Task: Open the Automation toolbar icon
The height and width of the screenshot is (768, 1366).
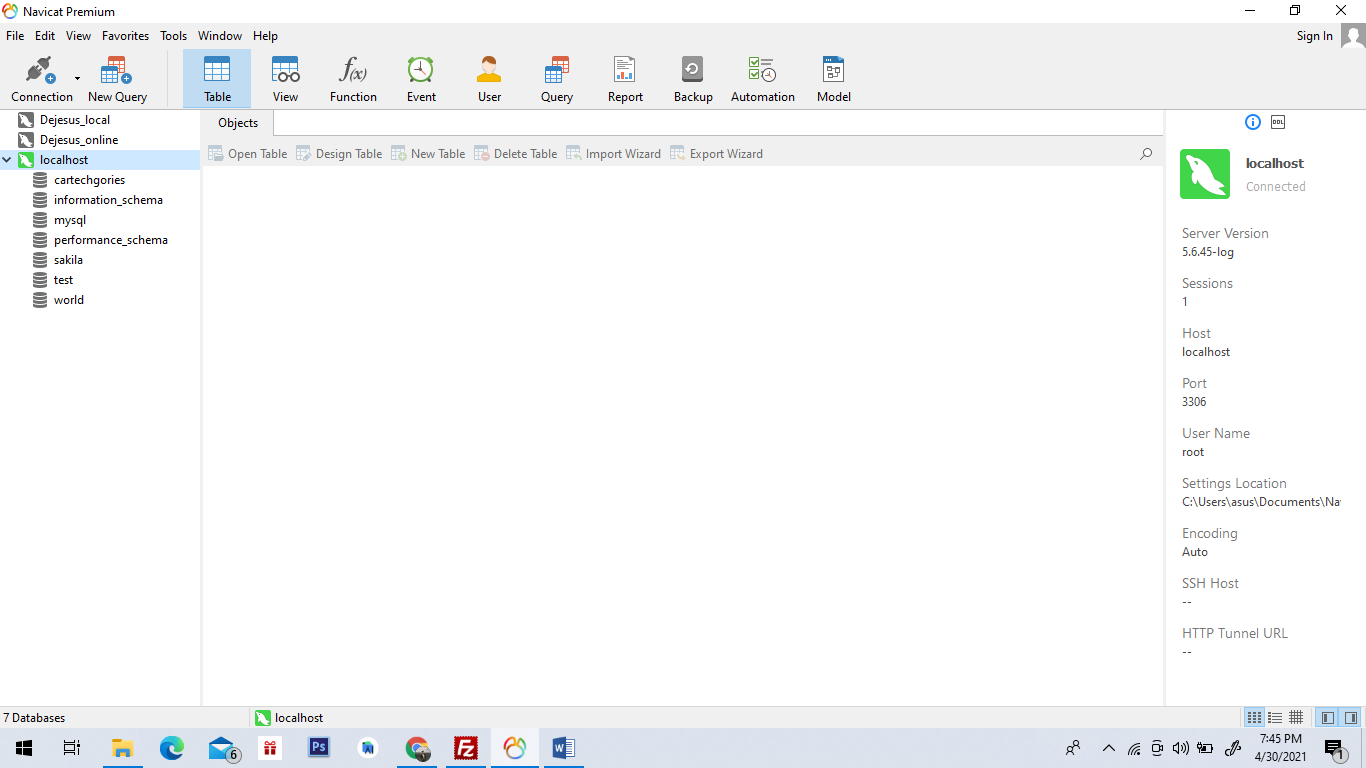Action: click(x=762, y=79)
